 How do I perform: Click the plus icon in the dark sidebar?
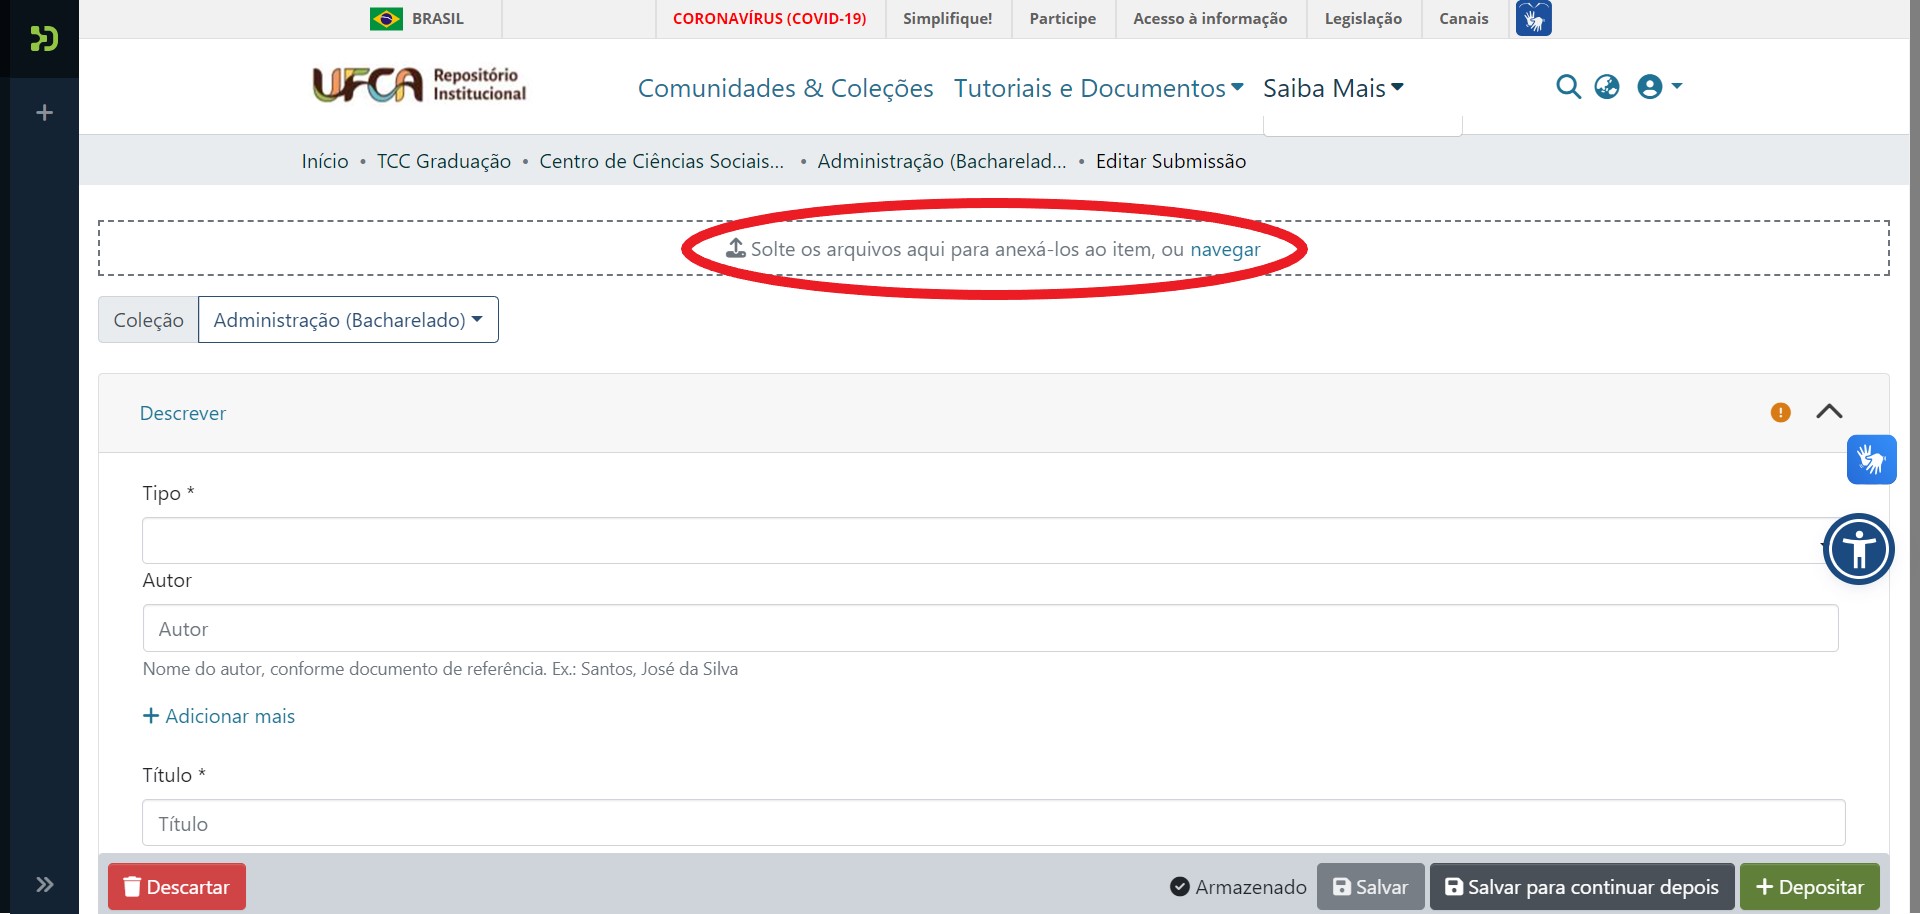[44, 113]
